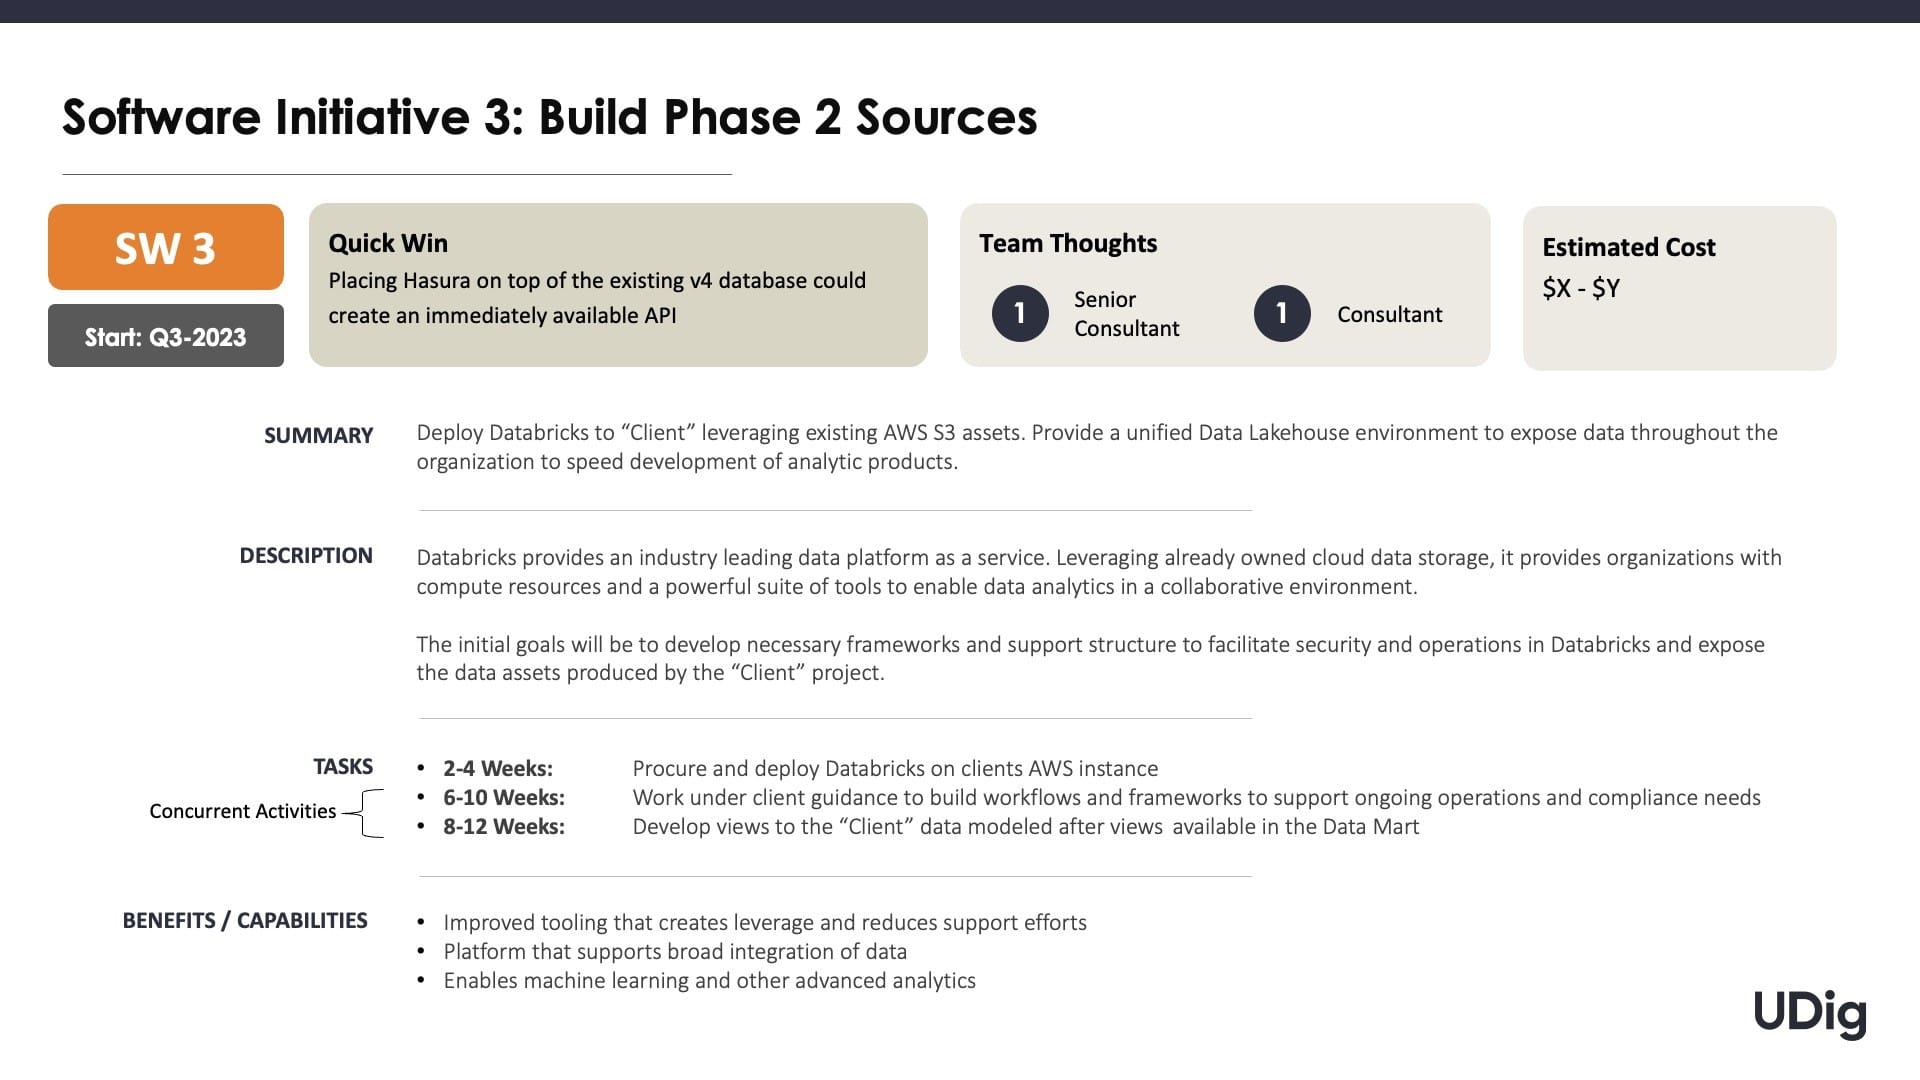The width and height of the screenshot is (1920, 1080).
Task: Click the Concurrent Activities label
Action: pos(243,811)
